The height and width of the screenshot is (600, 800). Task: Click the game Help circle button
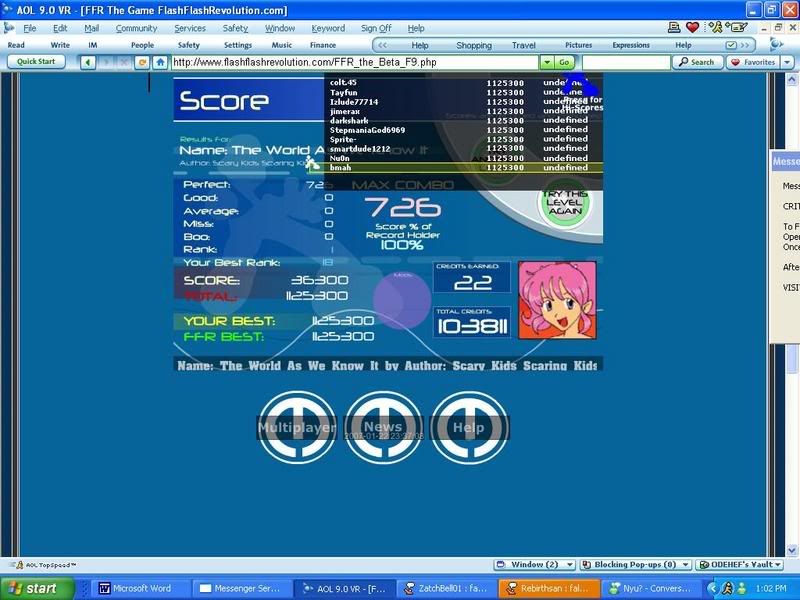coord(469,428)
